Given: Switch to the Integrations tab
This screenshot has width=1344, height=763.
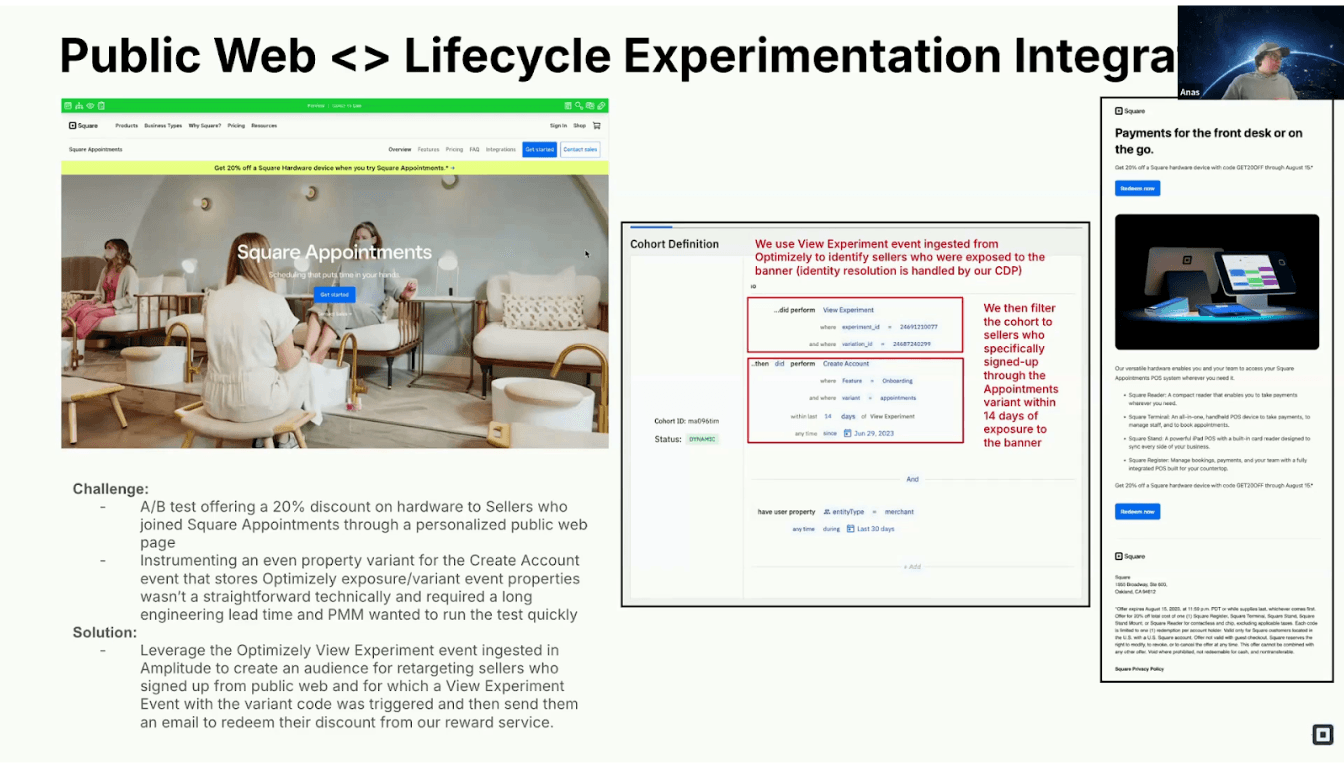Looking at the screenshot, I should tap(502, 150).
